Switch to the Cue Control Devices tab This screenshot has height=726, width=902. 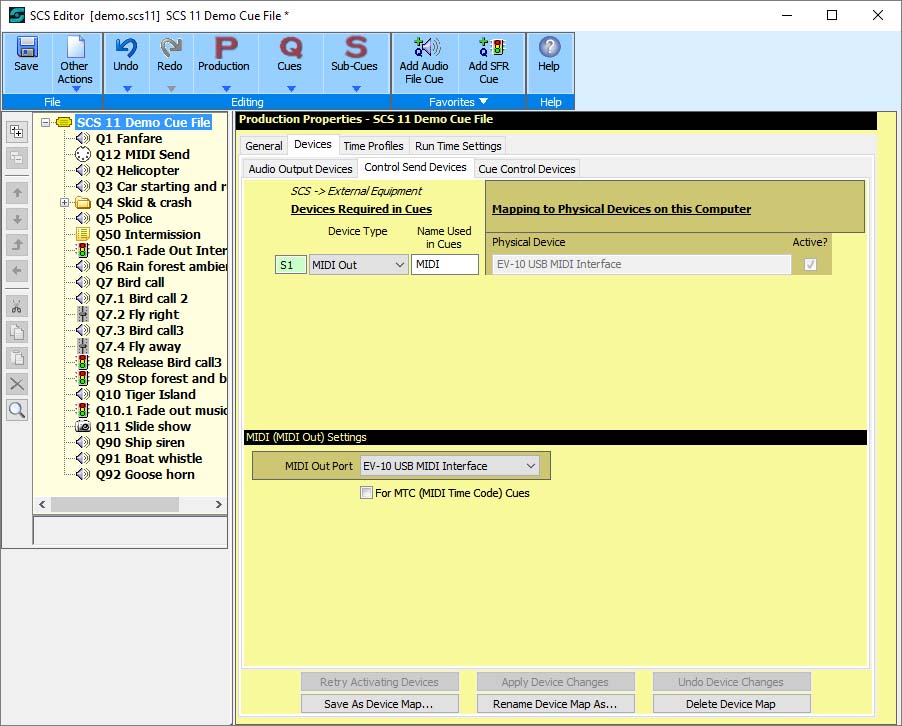(x=526, y=169)
